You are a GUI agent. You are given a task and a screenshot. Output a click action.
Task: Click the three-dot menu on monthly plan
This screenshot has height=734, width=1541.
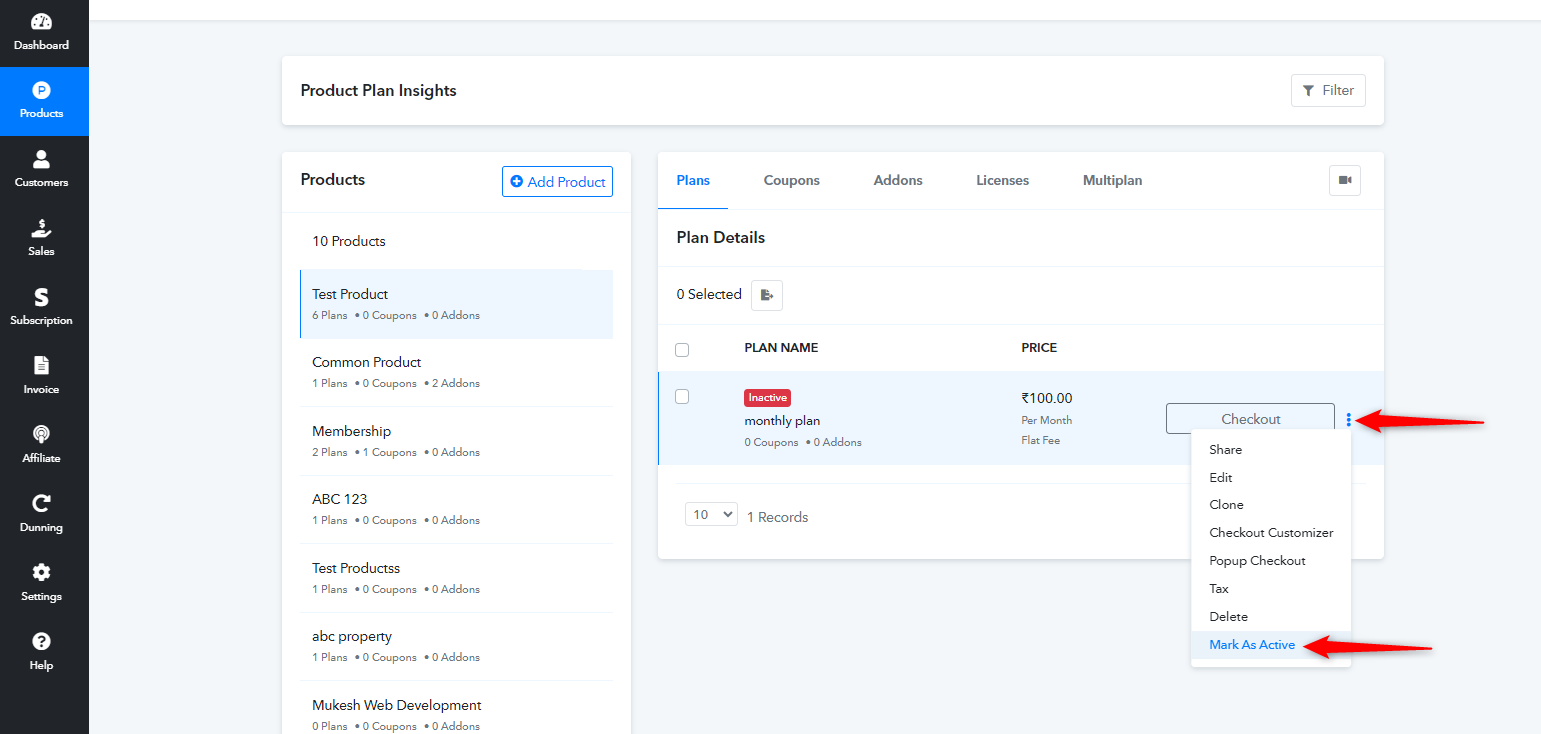coord(1348,419)
